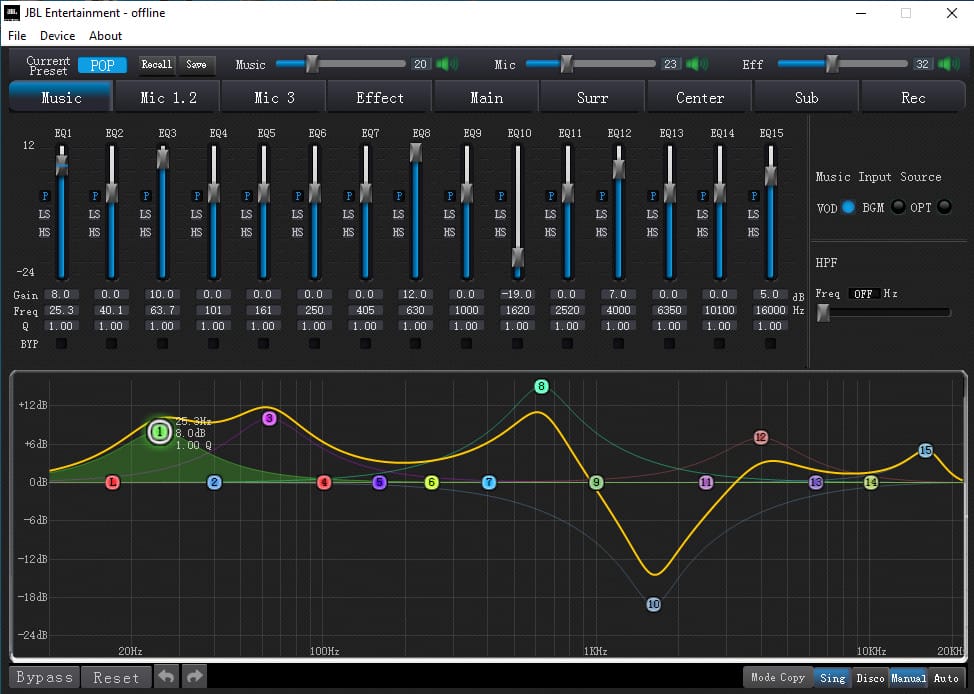Open the Device menu

coord(57,35)
